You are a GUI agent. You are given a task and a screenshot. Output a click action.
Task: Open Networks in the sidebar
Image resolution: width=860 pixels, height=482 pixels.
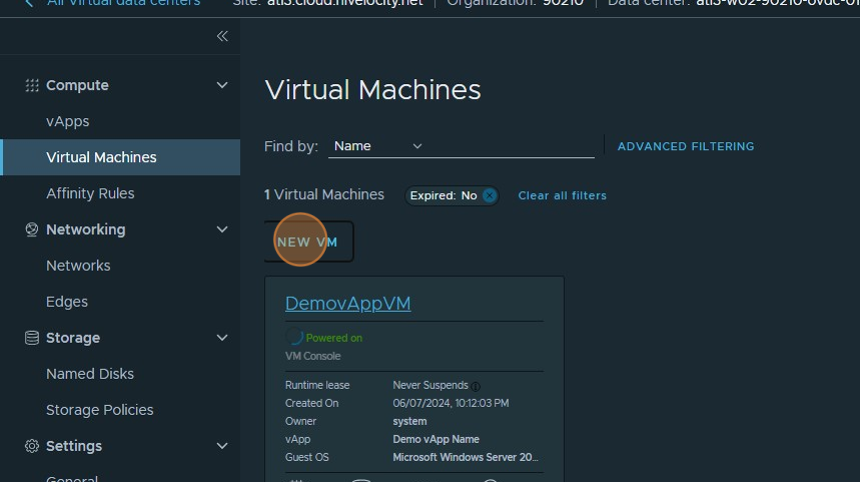(x=78, y=266)
